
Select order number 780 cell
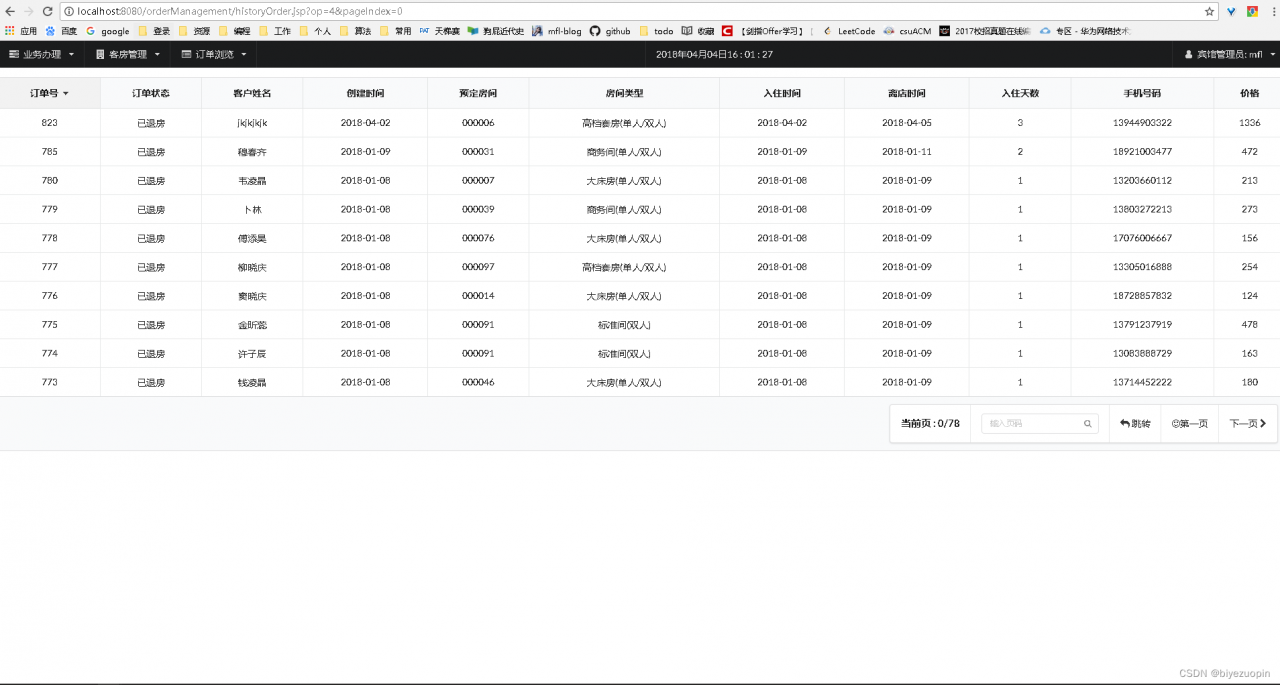point(50,181)
